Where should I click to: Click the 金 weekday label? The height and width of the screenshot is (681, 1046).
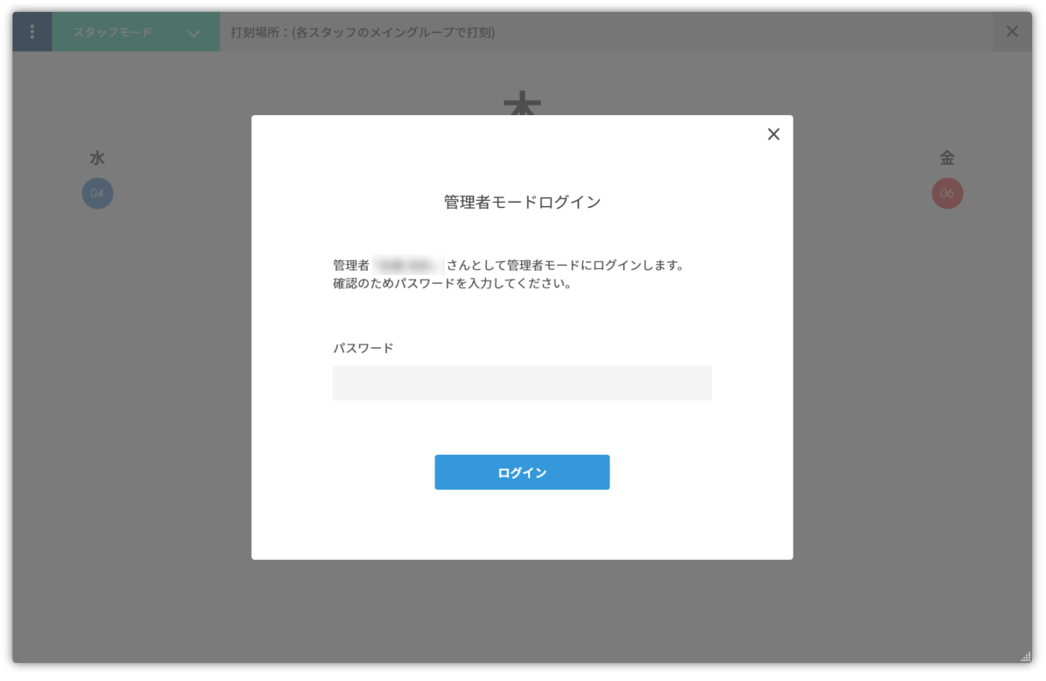click(947, 158)
